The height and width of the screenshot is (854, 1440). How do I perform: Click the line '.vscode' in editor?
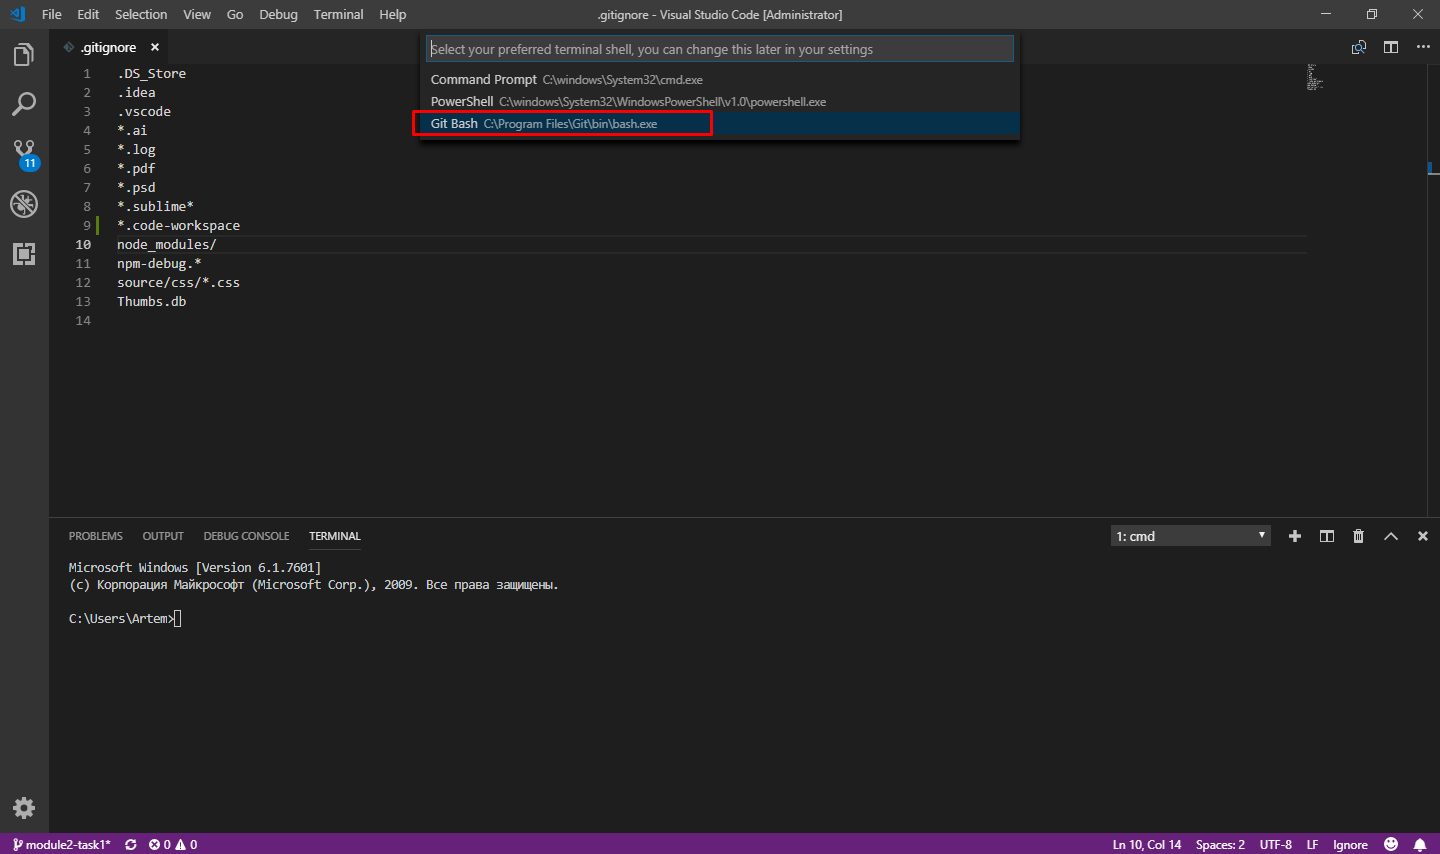coord(144,111)
